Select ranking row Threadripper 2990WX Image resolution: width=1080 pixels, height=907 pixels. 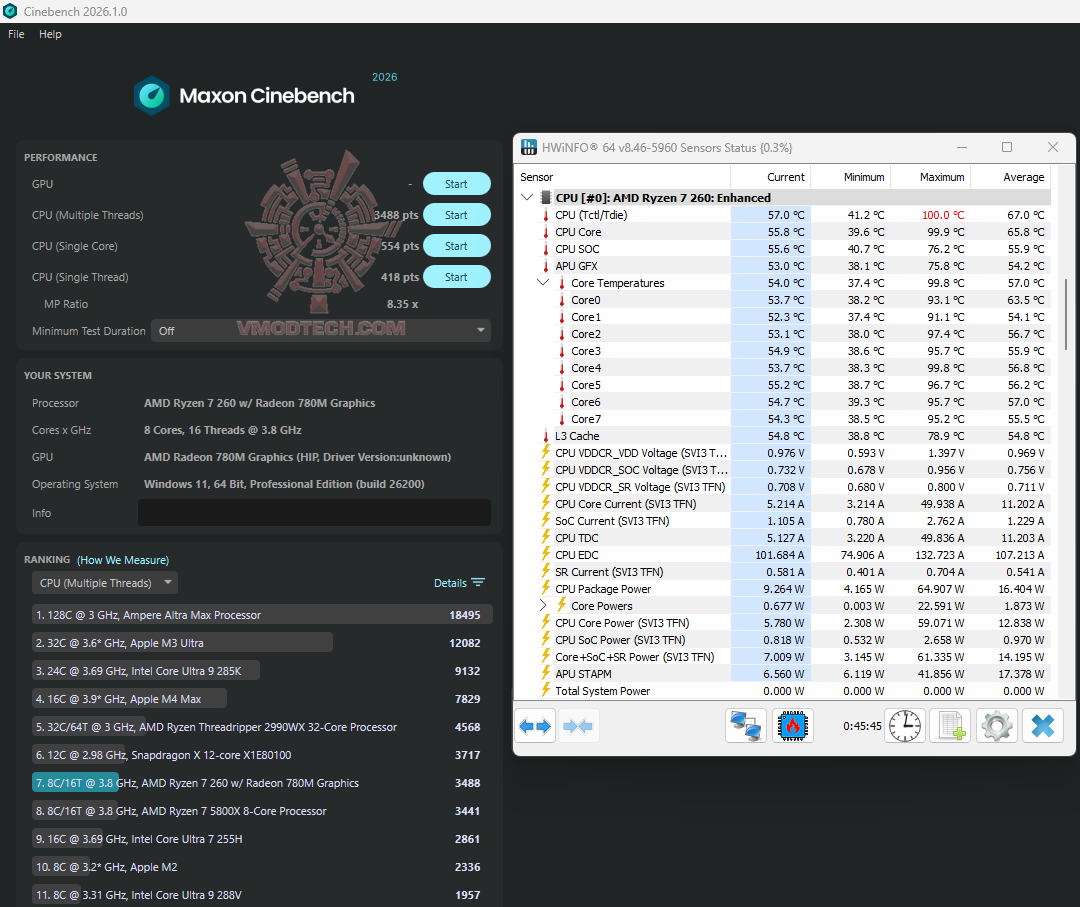coord(262,727)
